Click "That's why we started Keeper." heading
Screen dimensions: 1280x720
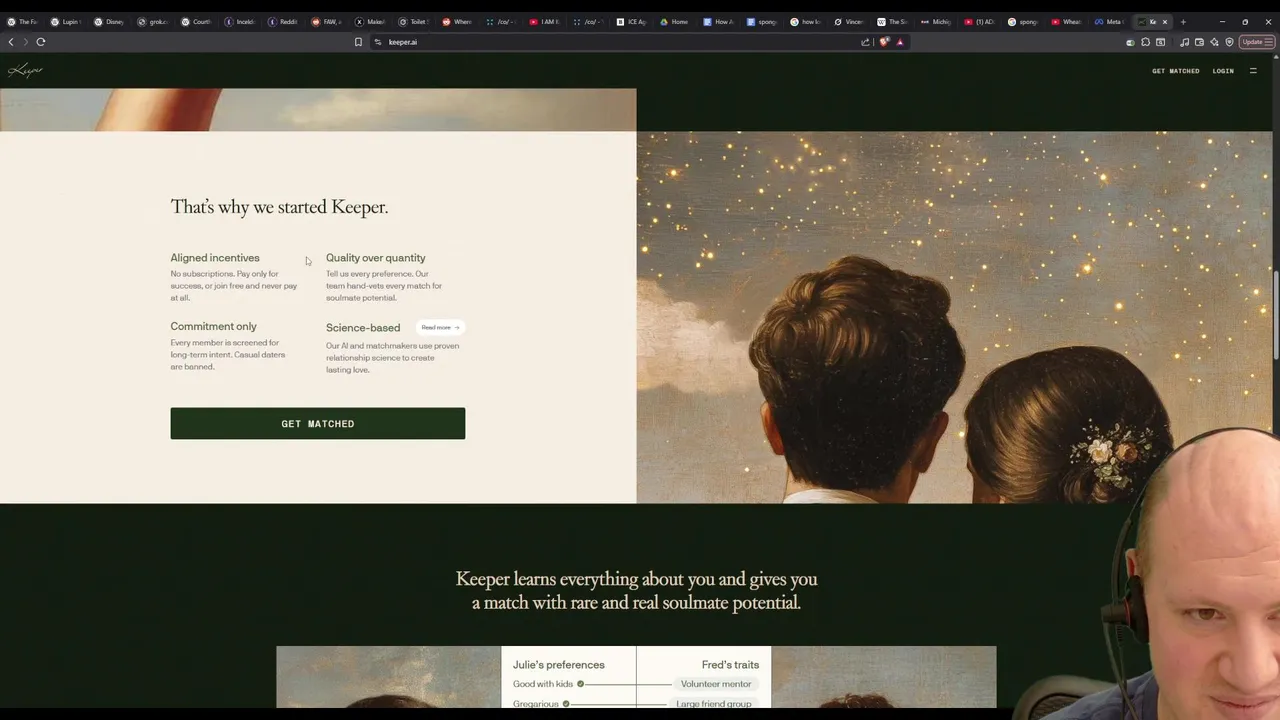click(279, 207)
